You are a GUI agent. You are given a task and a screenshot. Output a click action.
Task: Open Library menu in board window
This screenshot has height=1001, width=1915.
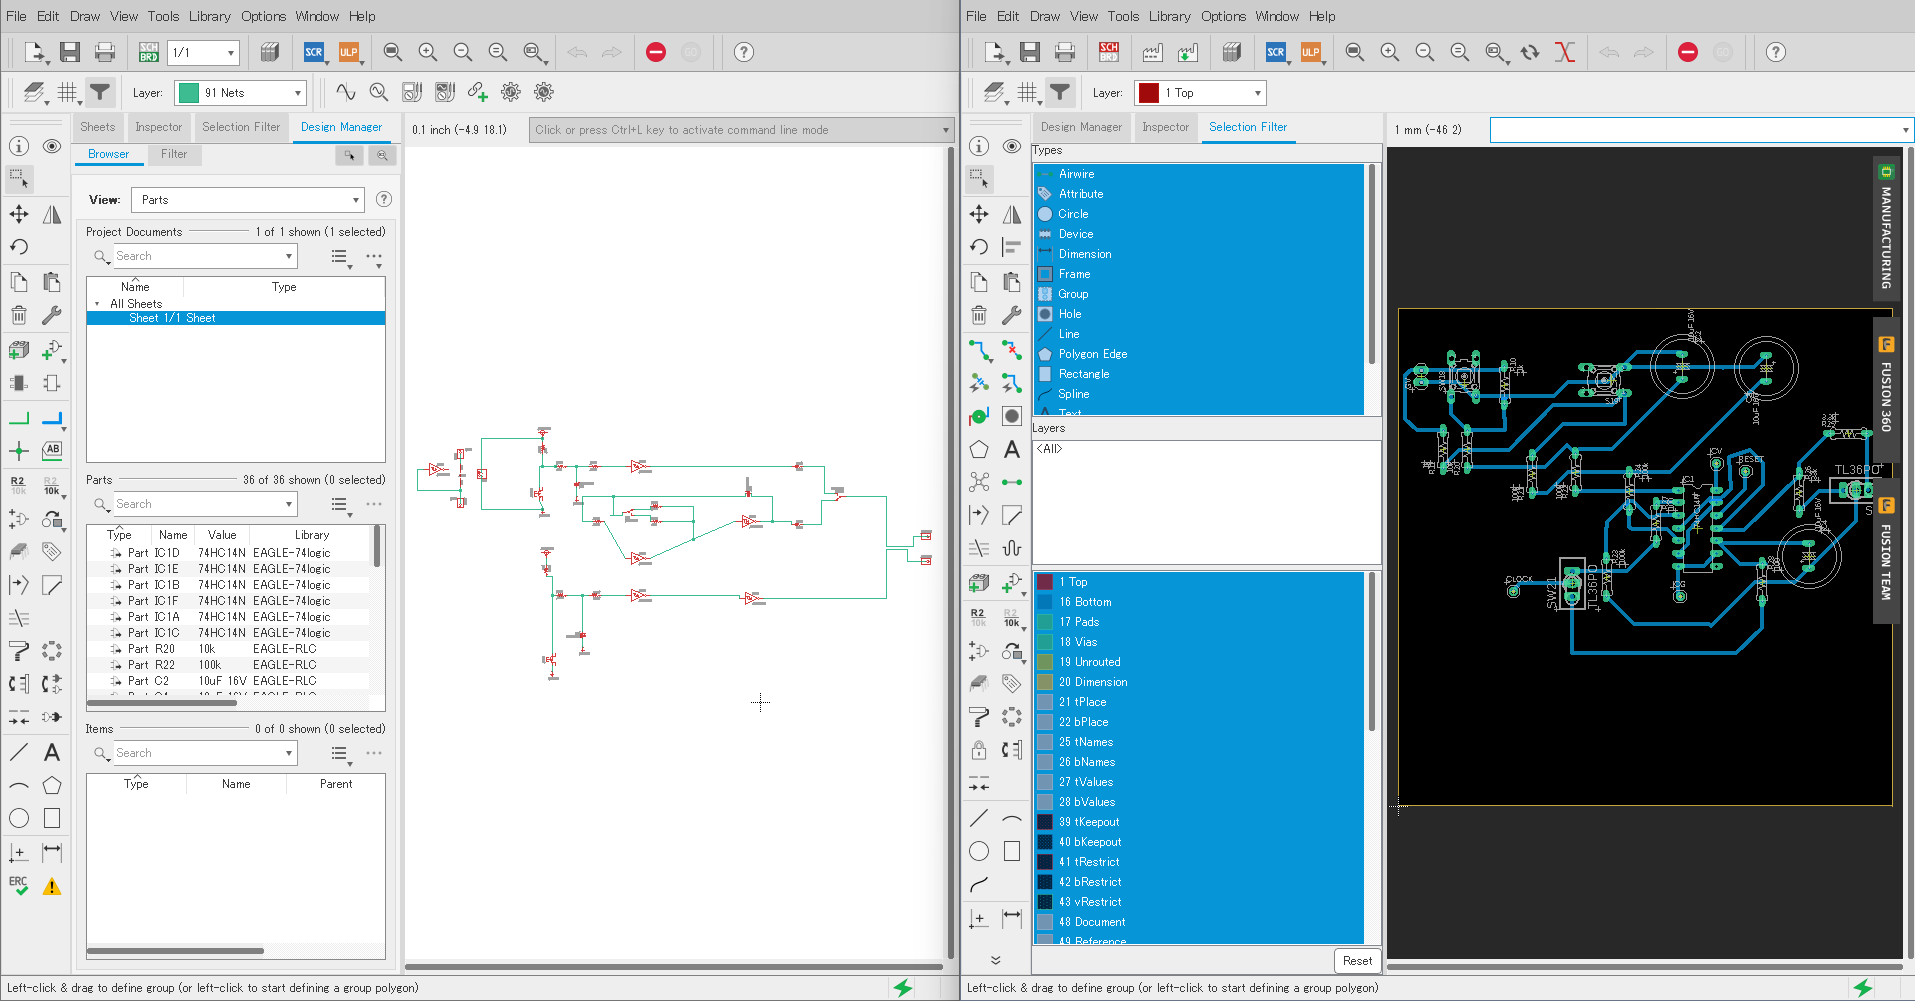pos(1169,16)
